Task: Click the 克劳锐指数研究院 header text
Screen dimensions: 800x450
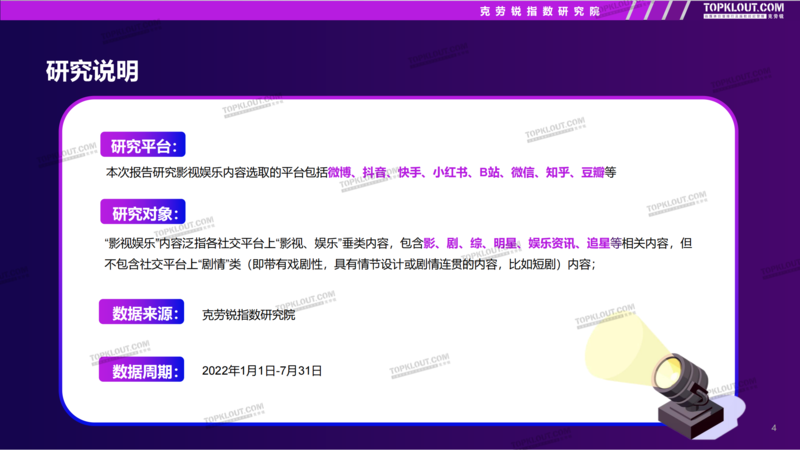Action: point(539,11)
